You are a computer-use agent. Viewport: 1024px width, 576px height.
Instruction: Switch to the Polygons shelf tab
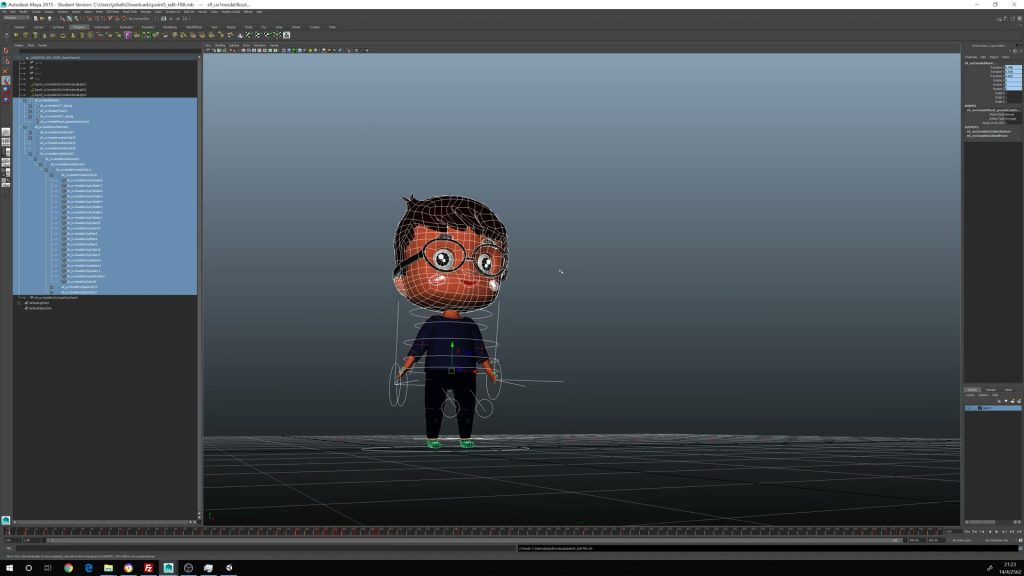pos(79,27)
